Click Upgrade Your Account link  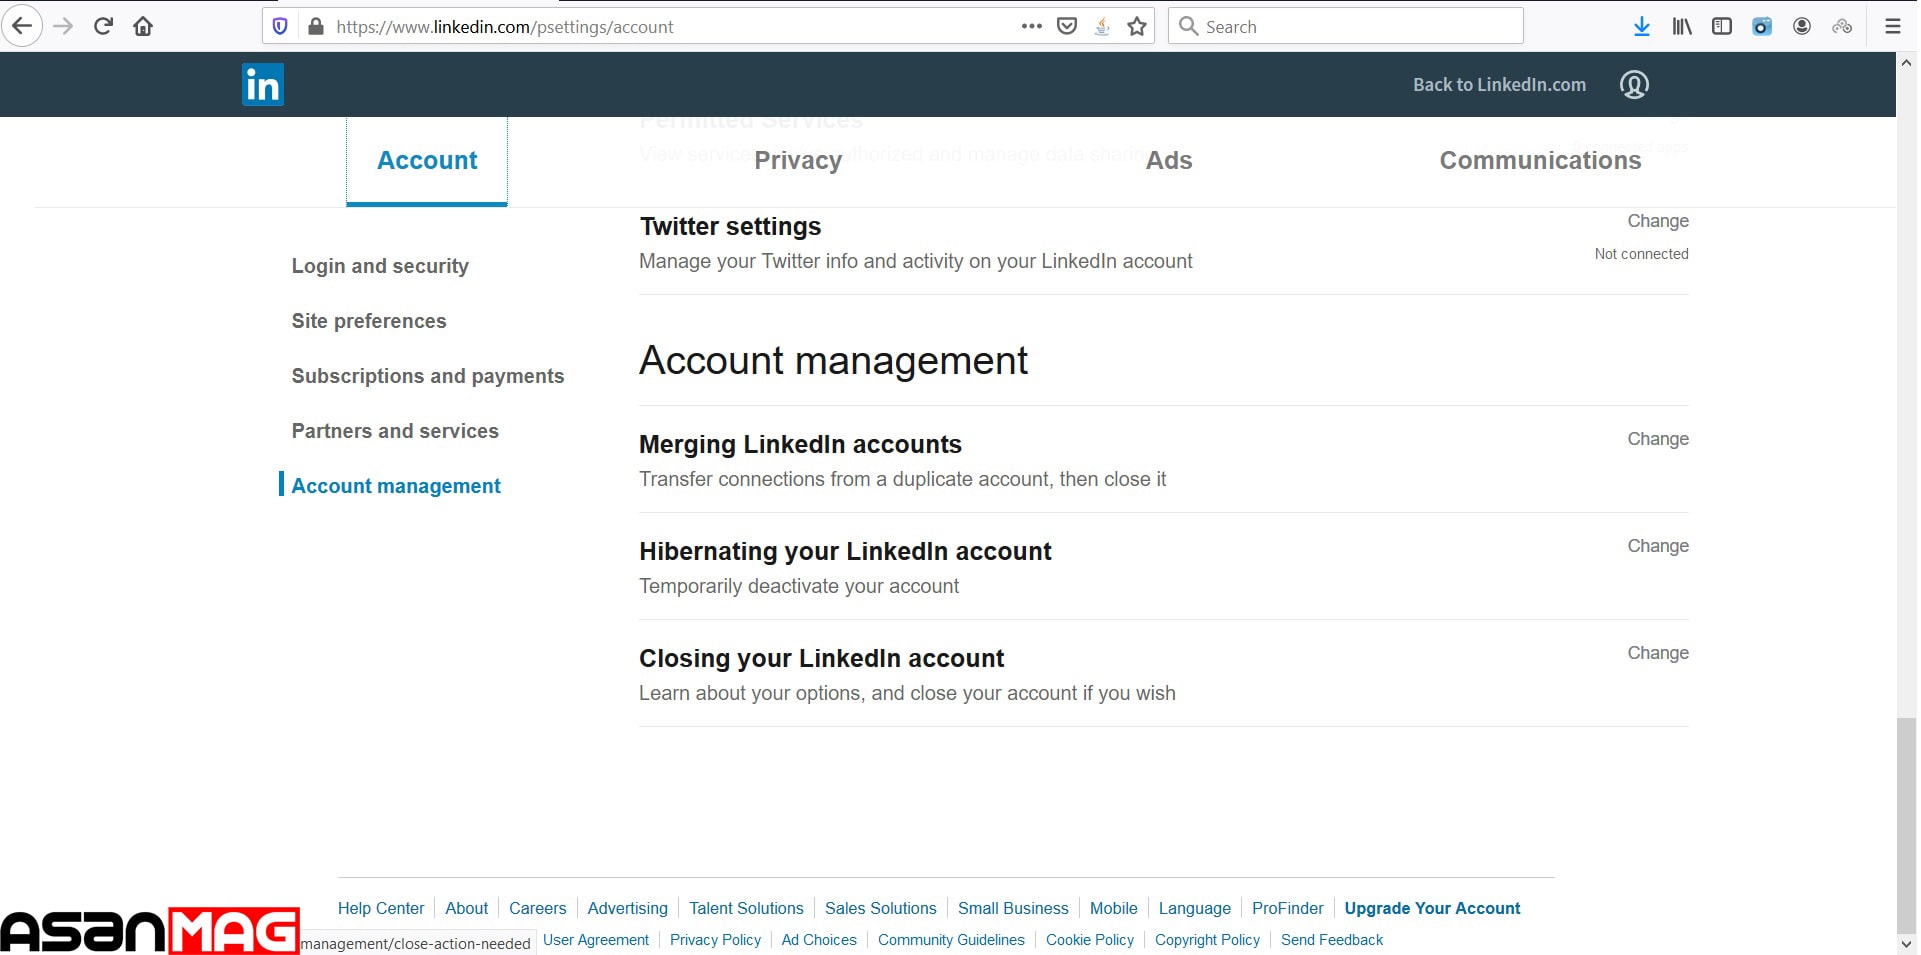pyautogui.click(x=1432, y=908)
